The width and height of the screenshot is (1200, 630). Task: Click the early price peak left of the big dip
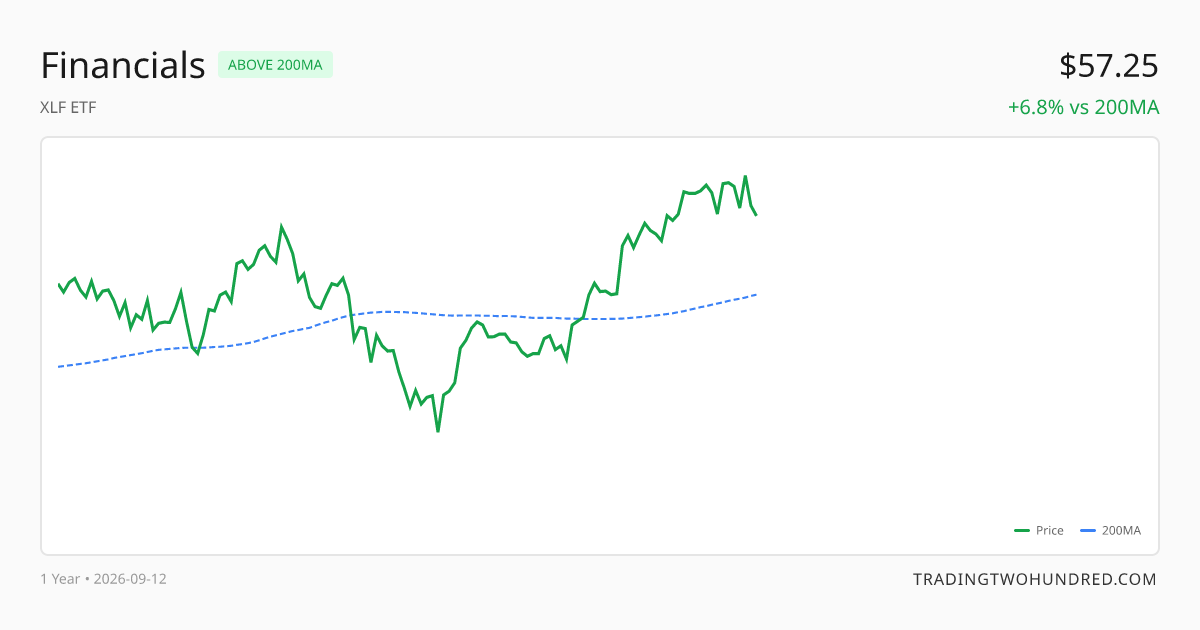tap(282, 226)
